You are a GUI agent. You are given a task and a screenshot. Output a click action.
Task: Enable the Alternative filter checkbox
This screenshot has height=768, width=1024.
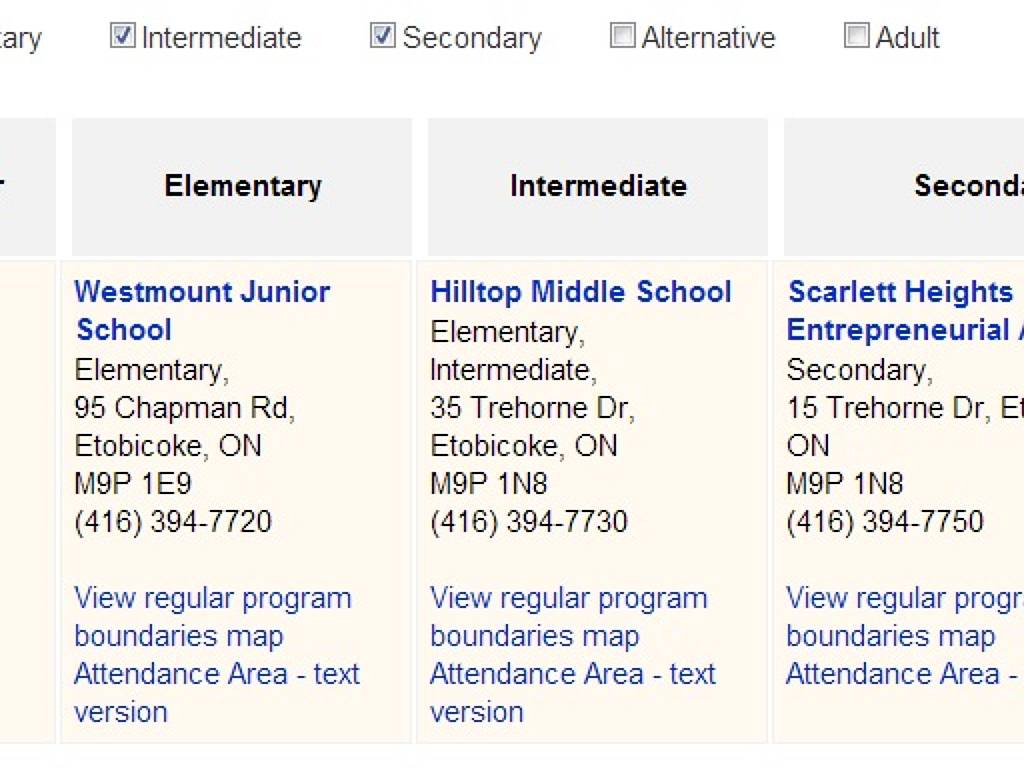coord(622,37)
